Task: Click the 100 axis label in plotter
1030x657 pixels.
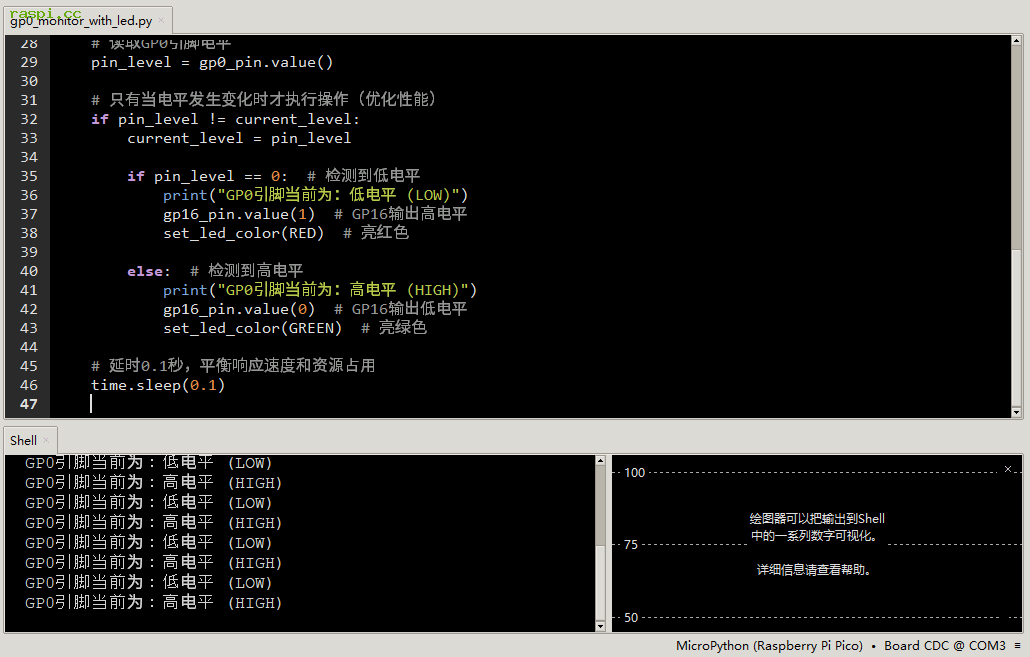Action: pyautogui.click(x=635, y=472)
